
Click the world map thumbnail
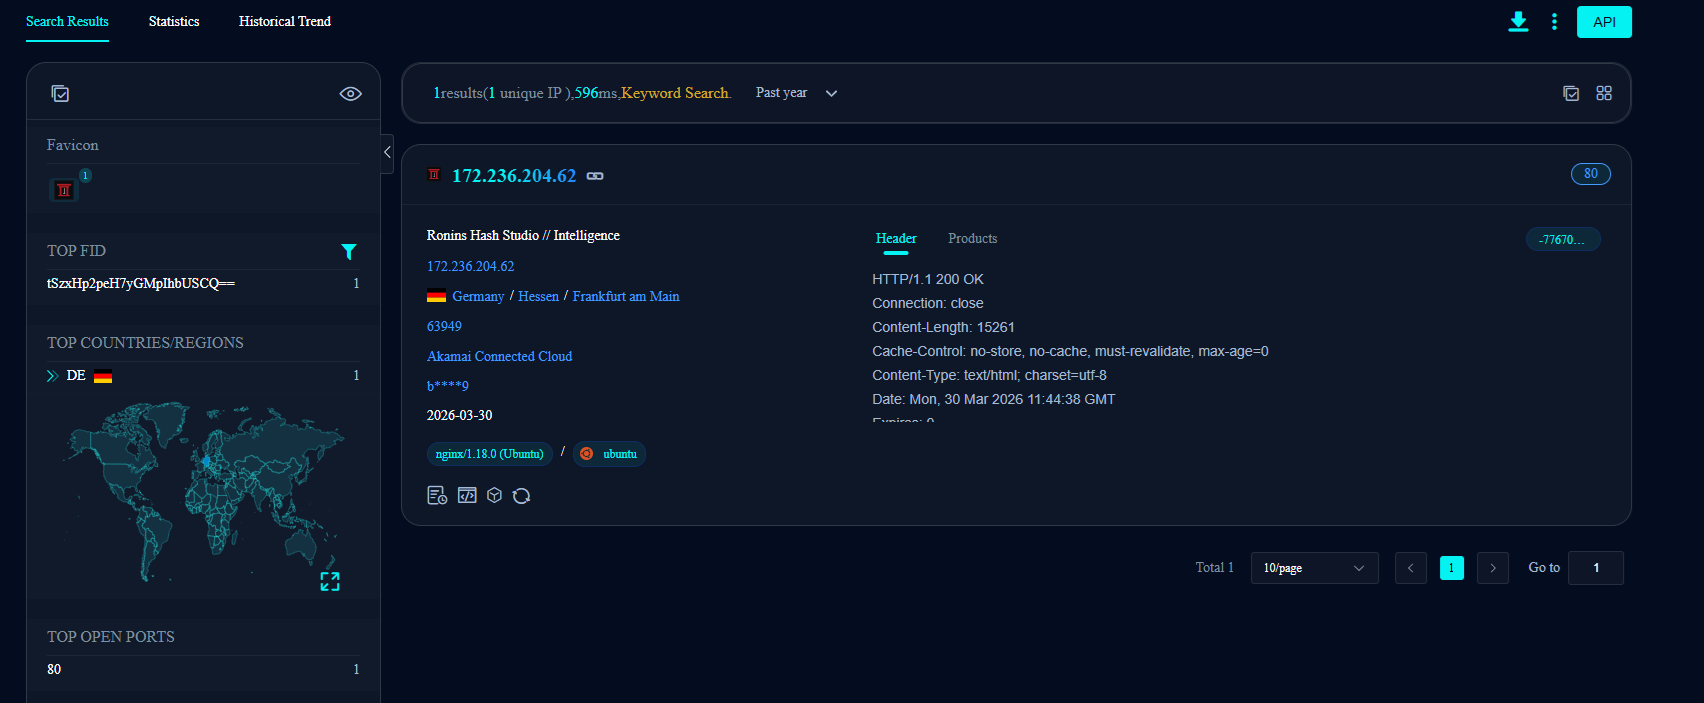tap(205, 492)
